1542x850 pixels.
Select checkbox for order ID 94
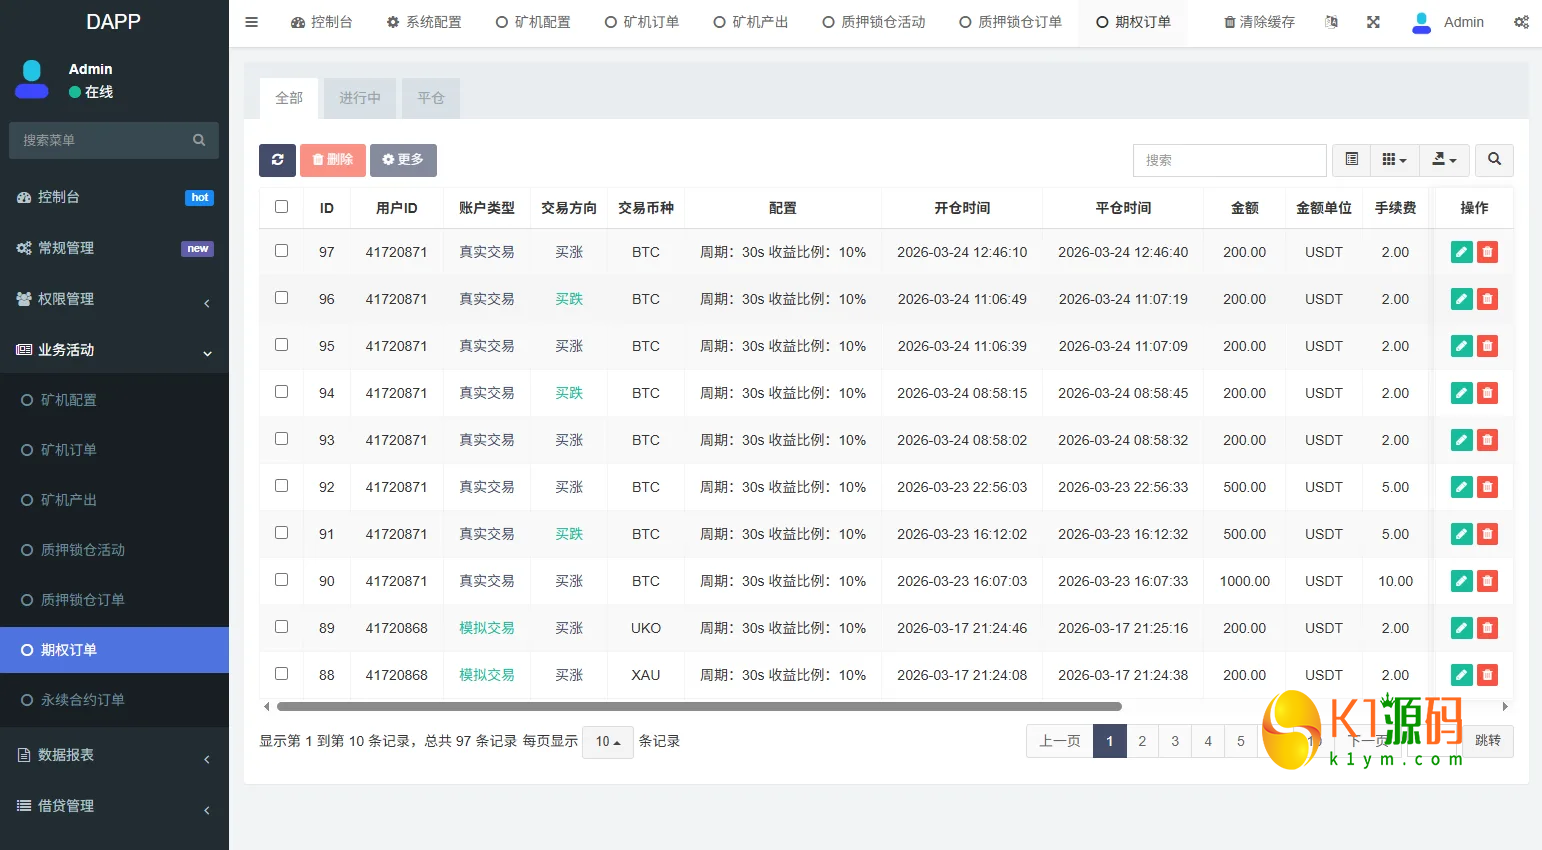pos(281,392)
